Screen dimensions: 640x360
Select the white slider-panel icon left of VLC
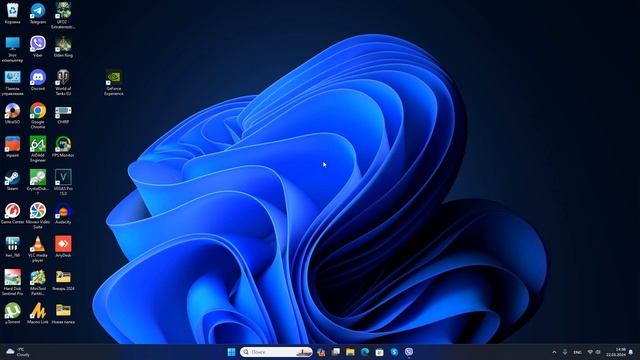(x=12, y=247)
